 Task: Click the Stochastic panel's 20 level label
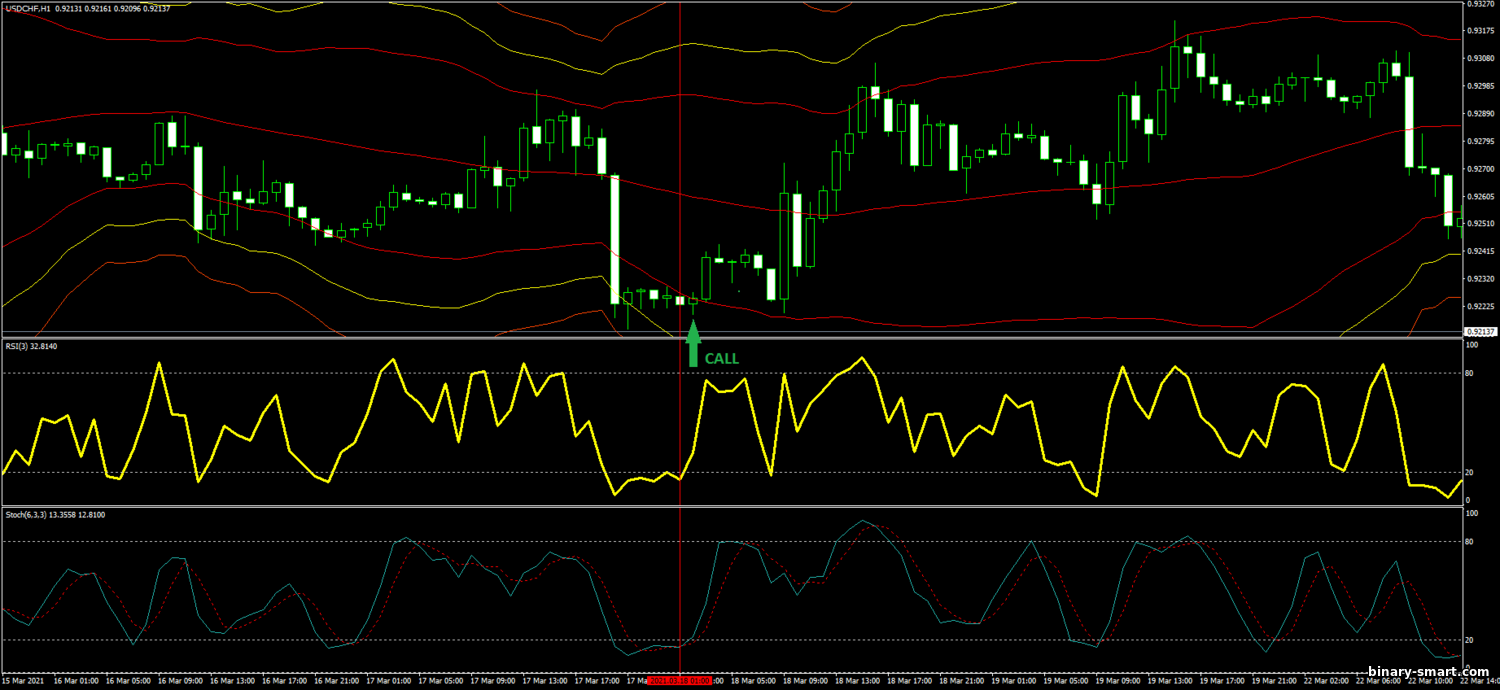[1471, 640]
